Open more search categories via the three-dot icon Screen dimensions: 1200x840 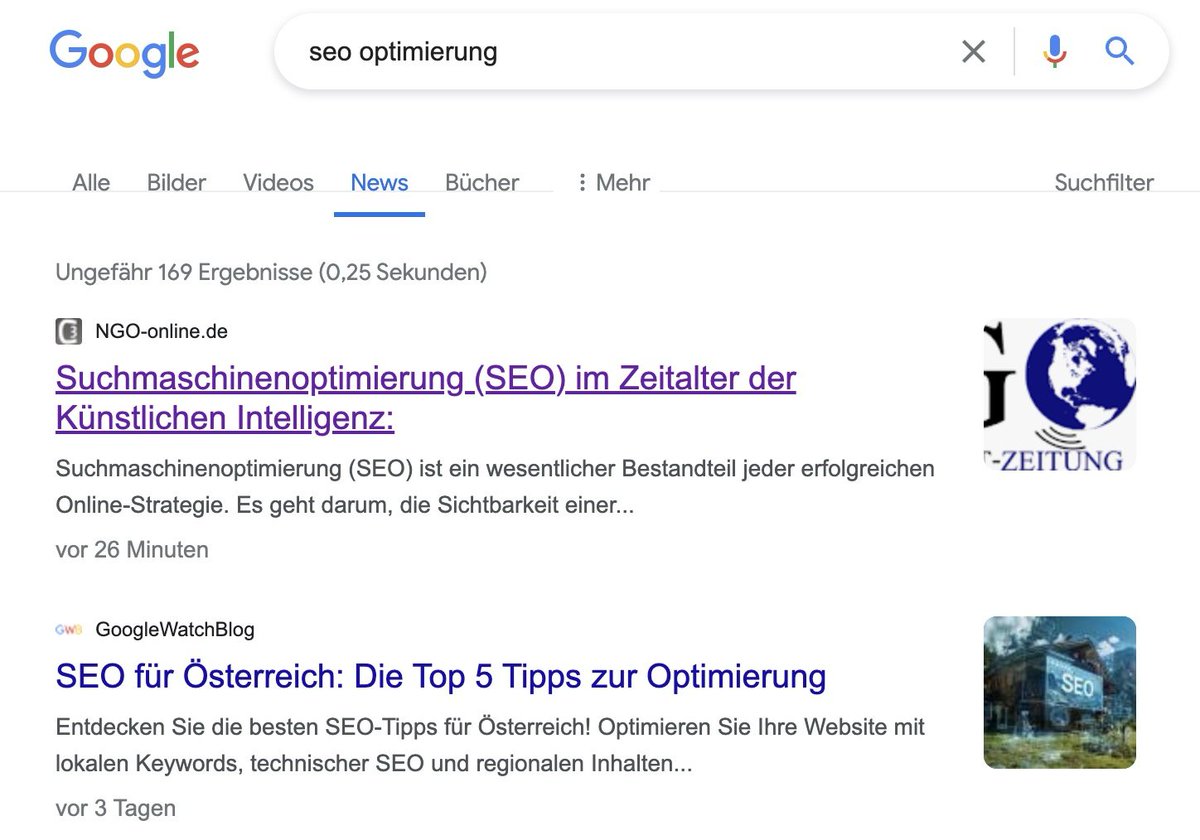coord(581,182)
